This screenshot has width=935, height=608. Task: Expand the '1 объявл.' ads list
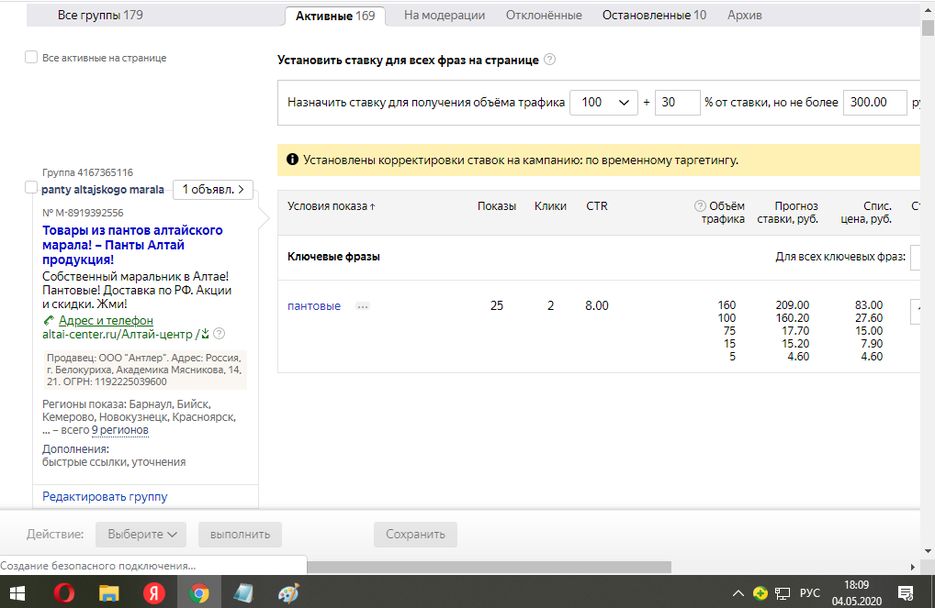pyautogui.click(x=213, y=189)
